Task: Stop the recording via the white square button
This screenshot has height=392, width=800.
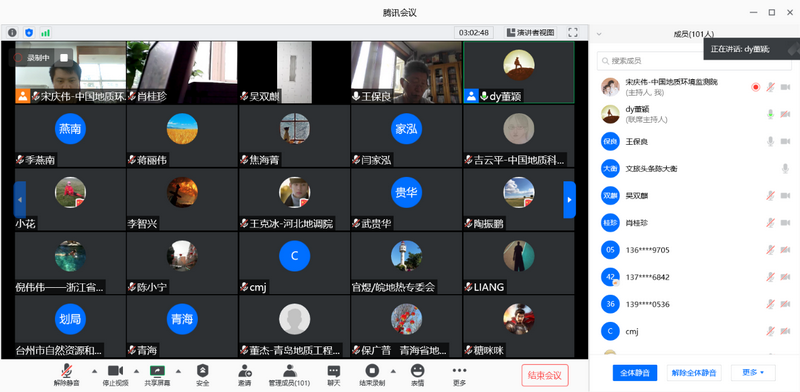Action: pyautogui.click(x=64, y=58)
